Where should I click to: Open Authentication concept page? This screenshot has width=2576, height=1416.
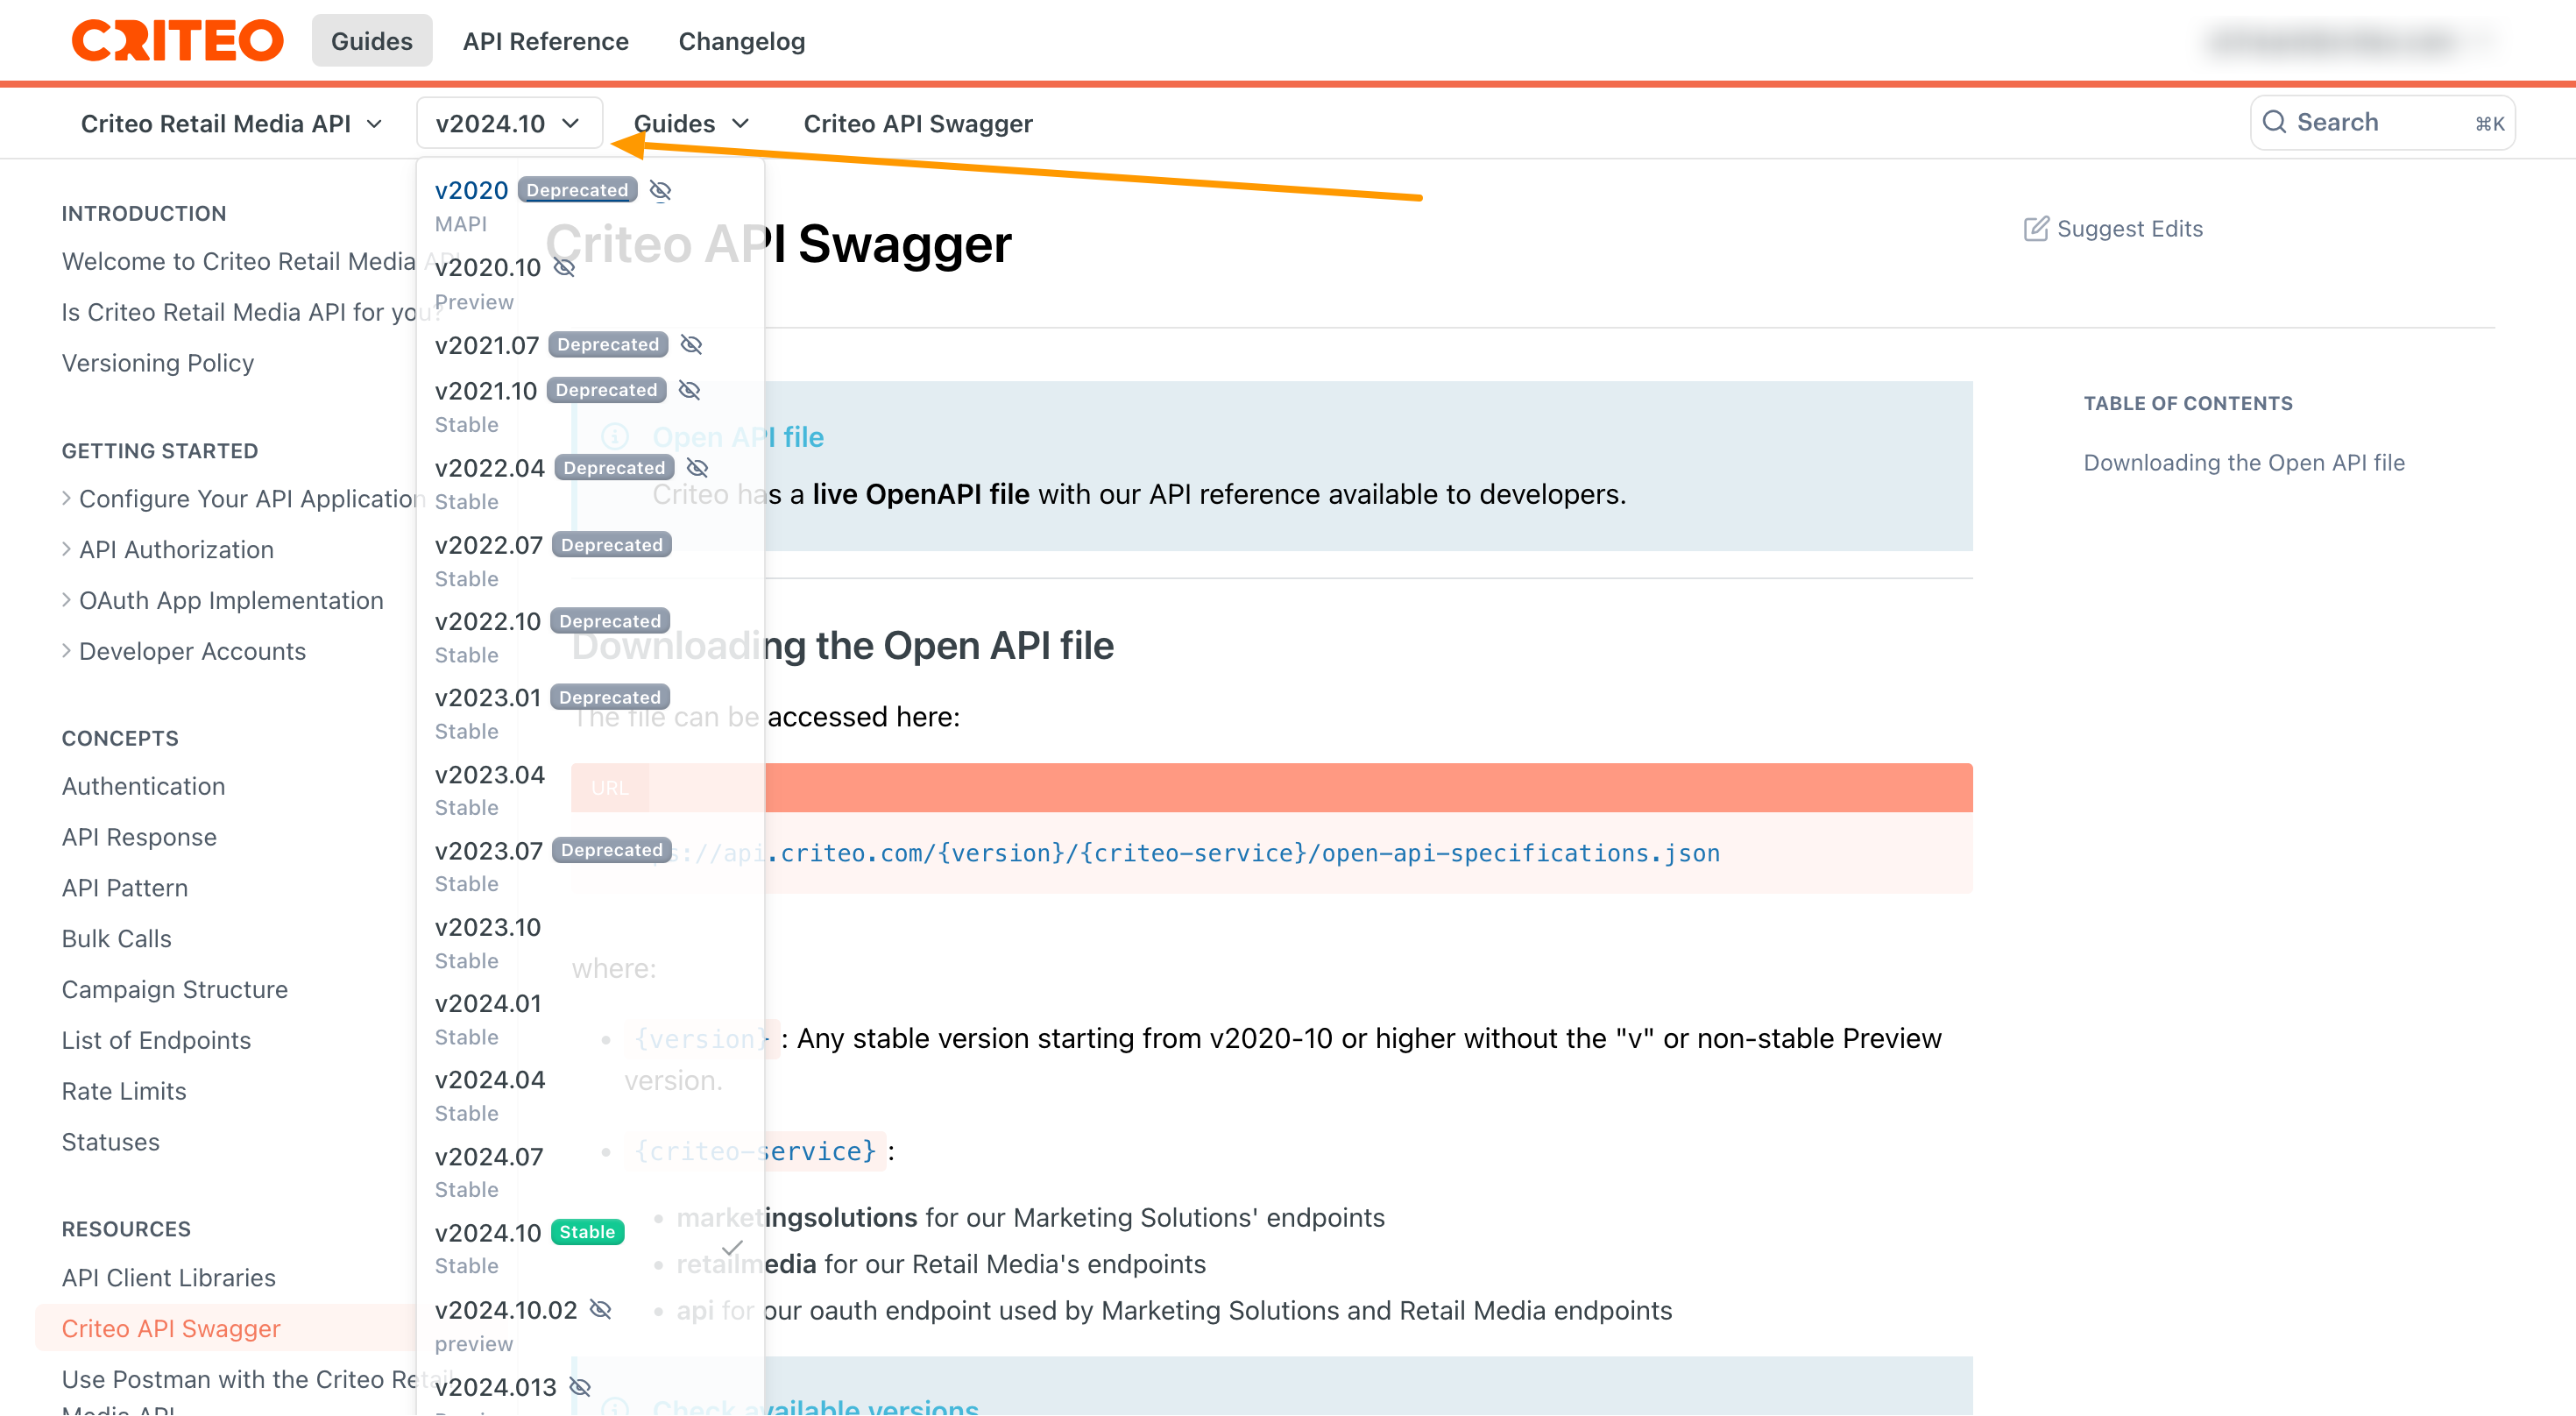click(x=143, y=787)
